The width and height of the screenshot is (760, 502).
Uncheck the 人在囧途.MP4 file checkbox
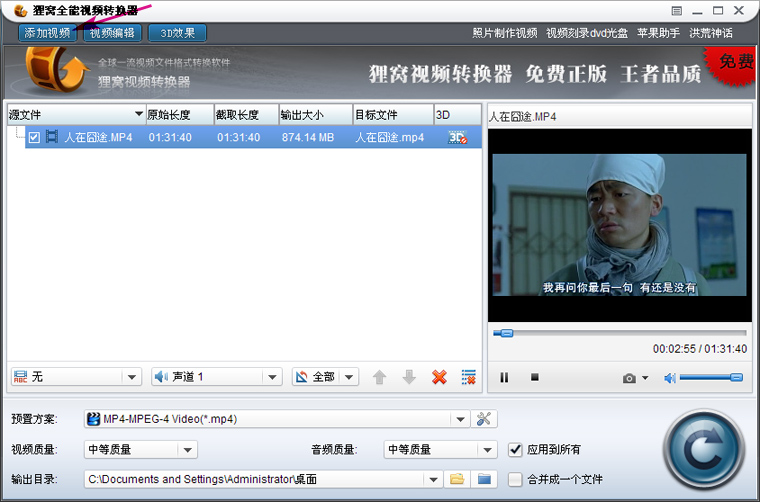coord(34,137)
